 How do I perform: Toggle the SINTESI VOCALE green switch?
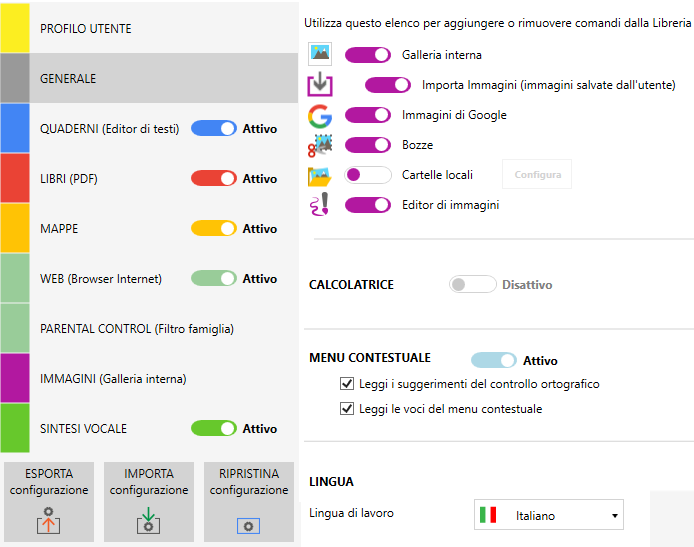coord(214,428)
